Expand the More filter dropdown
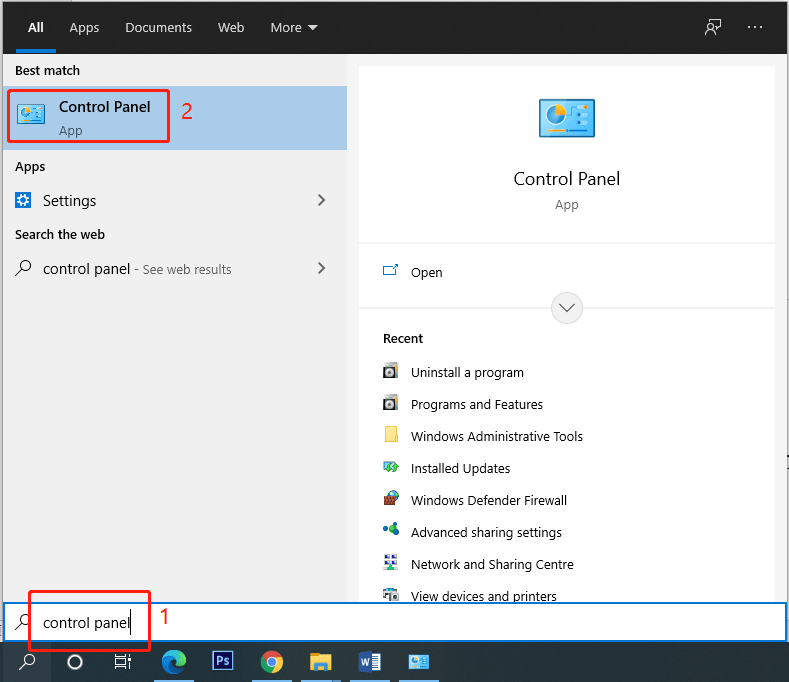Image resolution: width=789 pixels, height=682 pixels. pyautogui.click(x=294, y=28)
